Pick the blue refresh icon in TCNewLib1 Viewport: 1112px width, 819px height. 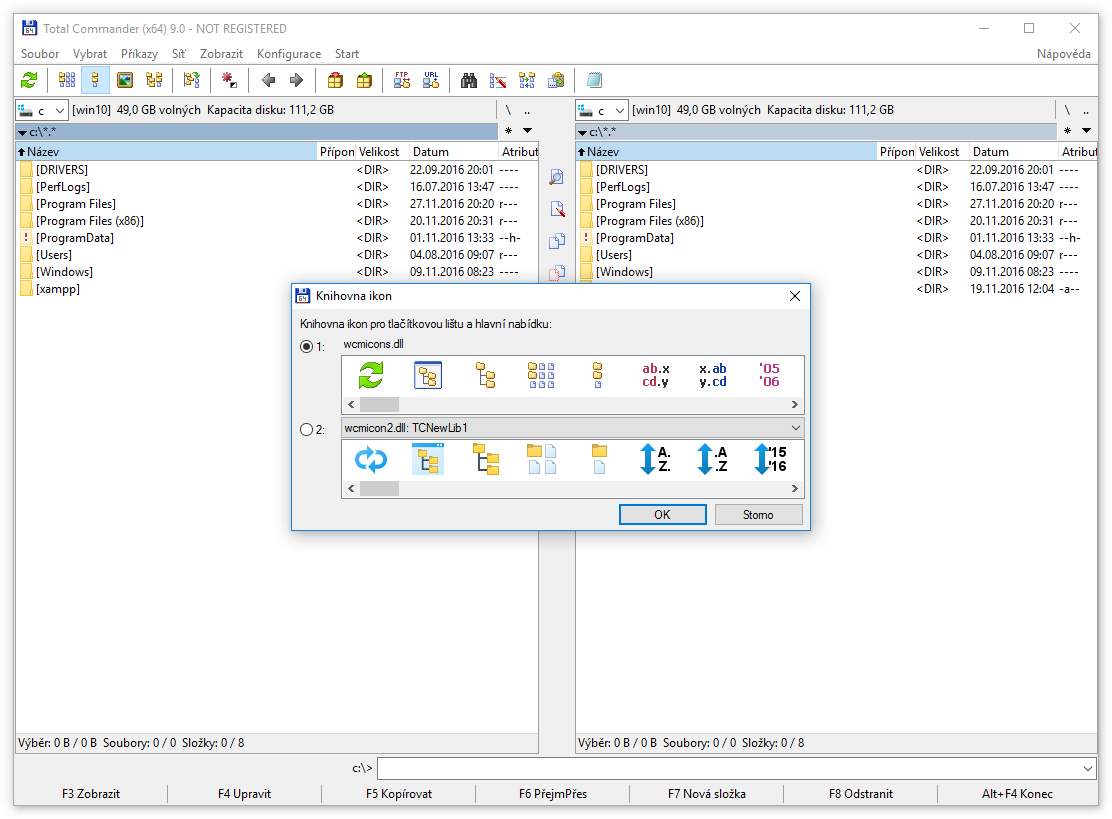371,459
